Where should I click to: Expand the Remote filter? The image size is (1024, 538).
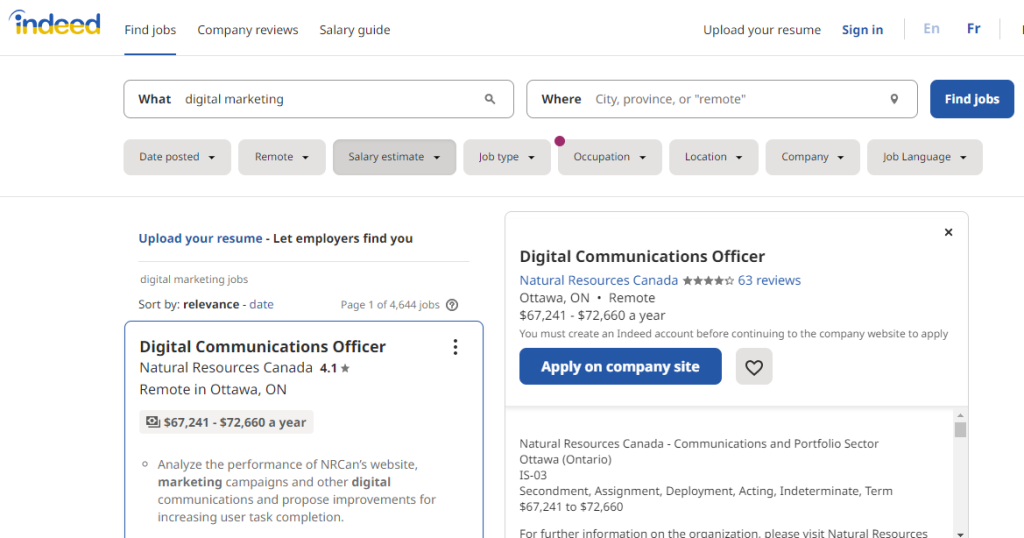pos(281,157)
